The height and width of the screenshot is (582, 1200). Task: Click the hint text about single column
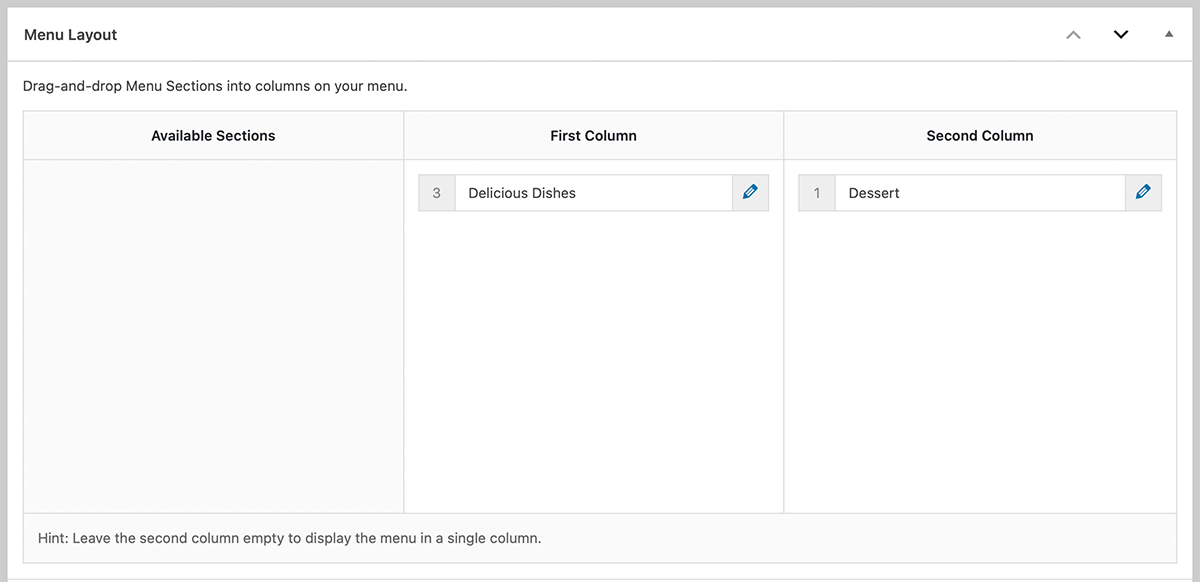click(289, 538)
